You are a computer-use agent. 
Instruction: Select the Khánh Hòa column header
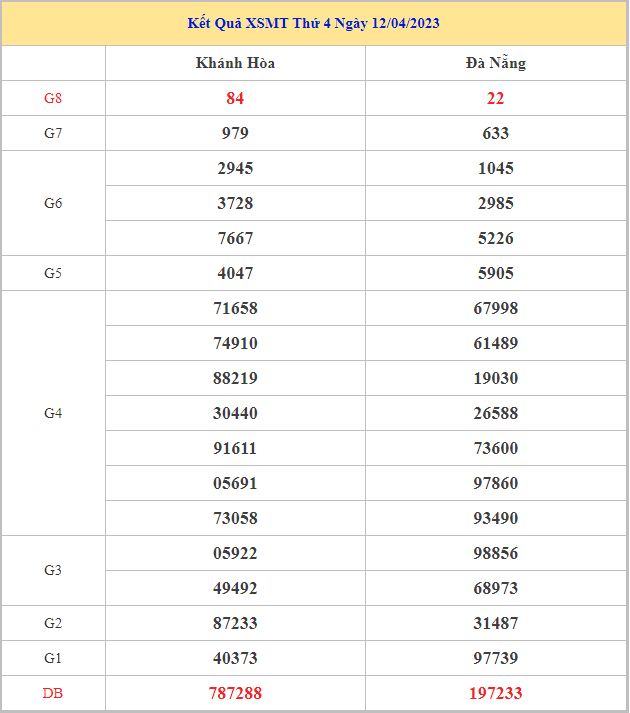point(235,63)
